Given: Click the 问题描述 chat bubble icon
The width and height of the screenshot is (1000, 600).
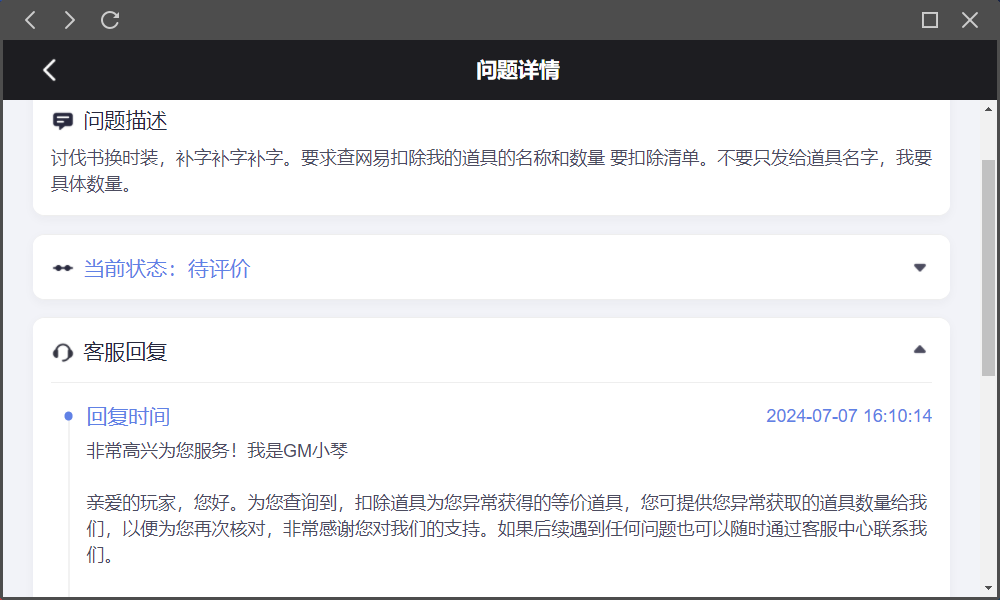Looking at the screenshot, I should [63, 122].
